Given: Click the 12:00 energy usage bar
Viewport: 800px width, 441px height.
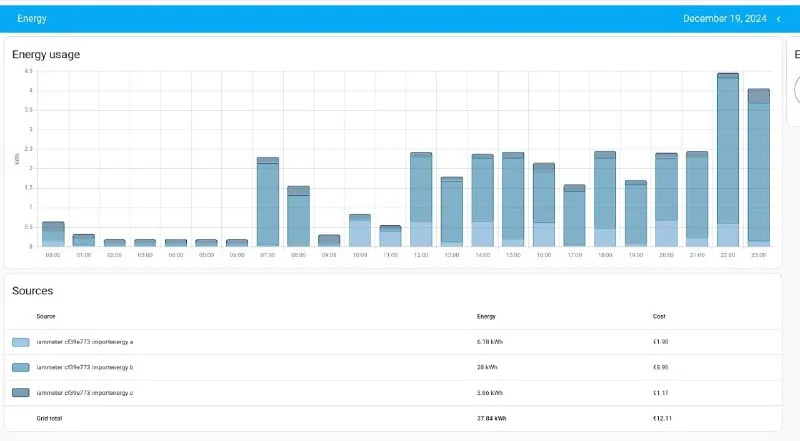Looking at the screenshot, I should click(x=421, y=199).
